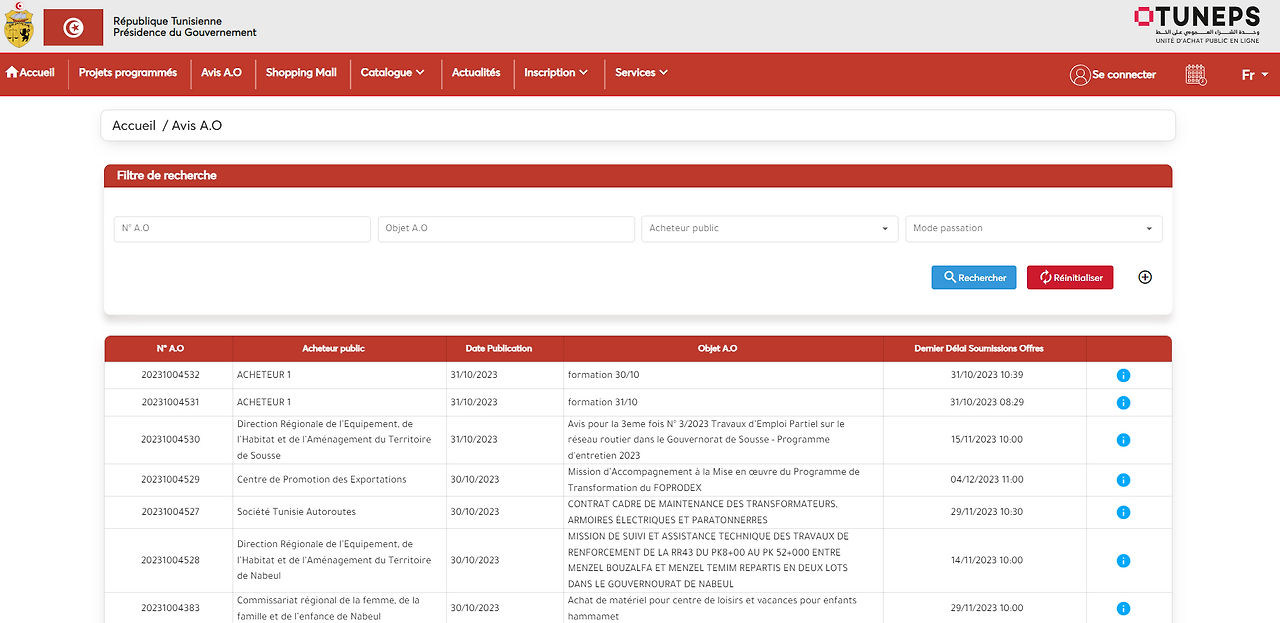Focus the Objet A.O search field
Viewport: 1280px width, 623px height.
click(x=506, y=229)
